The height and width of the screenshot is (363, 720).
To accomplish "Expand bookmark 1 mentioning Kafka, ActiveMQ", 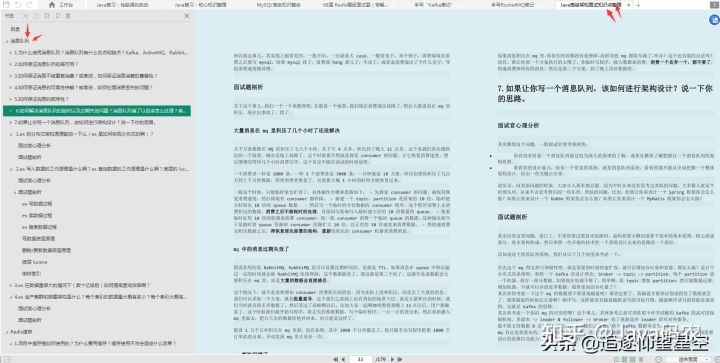I will tap(11, 53).
